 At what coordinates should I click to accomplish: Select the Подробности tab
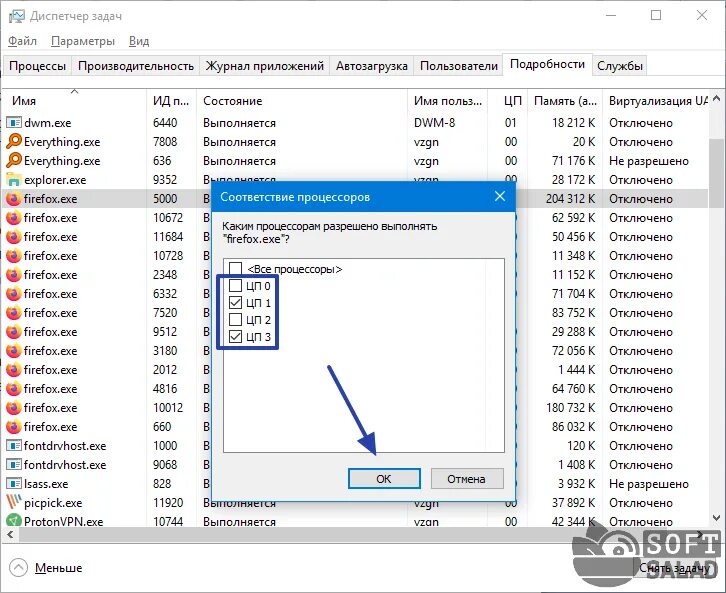pyautogui.click(x=547, y=64)
